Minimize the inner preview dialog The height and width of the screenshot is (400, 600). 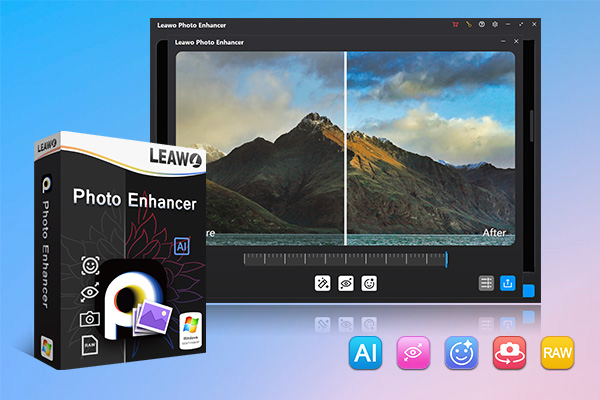[x=503, y=41]
